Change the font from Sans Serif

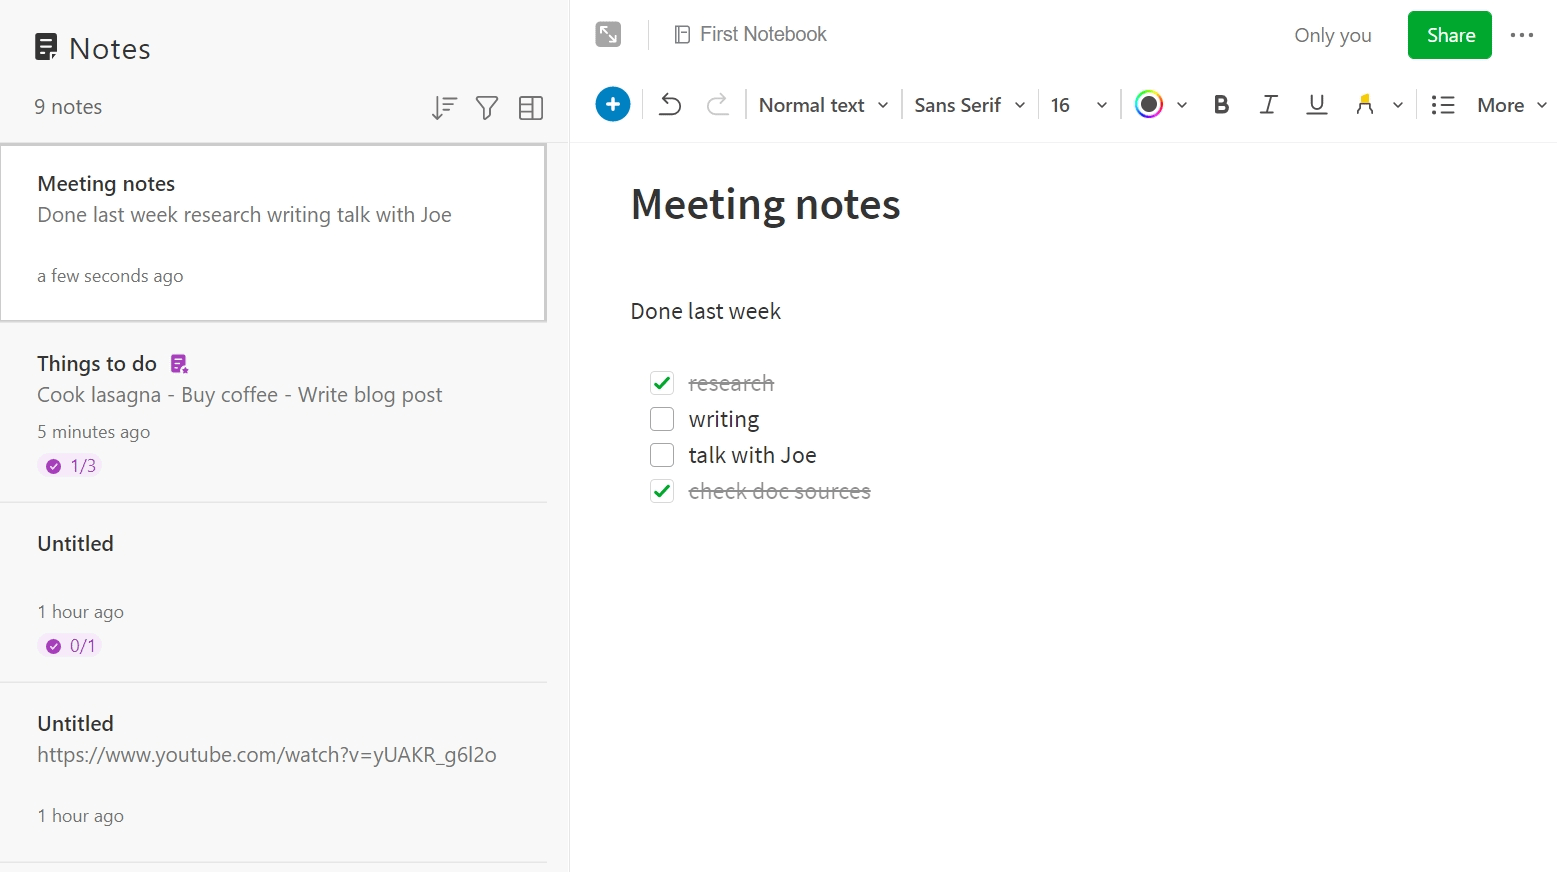point(967,104)
